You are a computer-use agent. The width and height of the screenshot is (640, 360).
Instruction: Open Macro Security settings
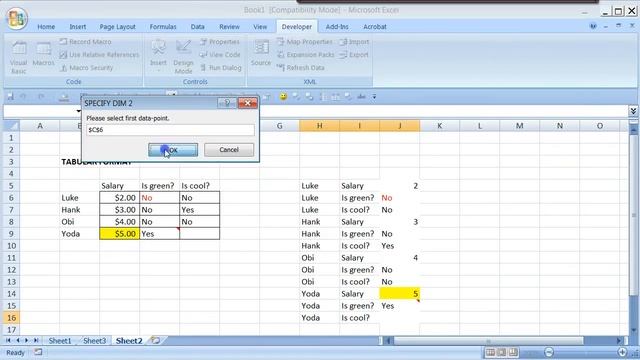(x=86, y=68)
